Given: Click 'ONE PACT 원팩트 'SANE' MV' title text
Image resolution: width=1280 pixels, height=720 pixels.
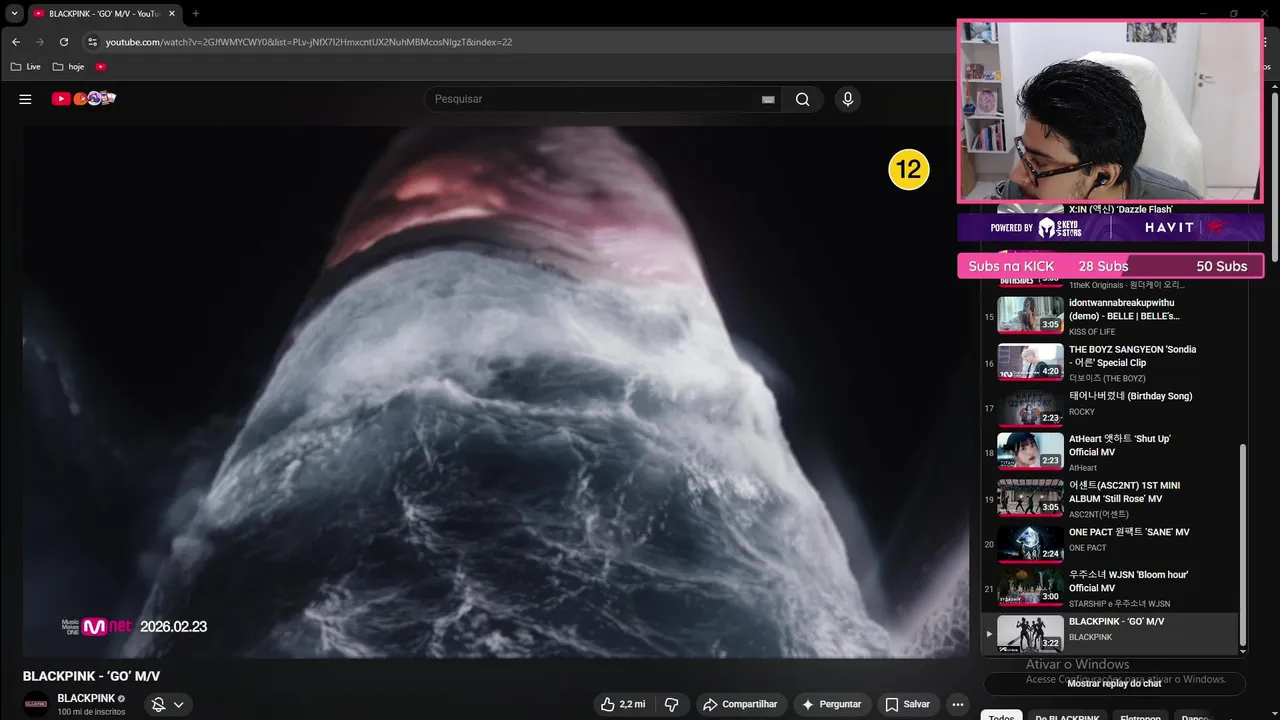Looking at the screenshot, I should click(x=1129, y=532).
